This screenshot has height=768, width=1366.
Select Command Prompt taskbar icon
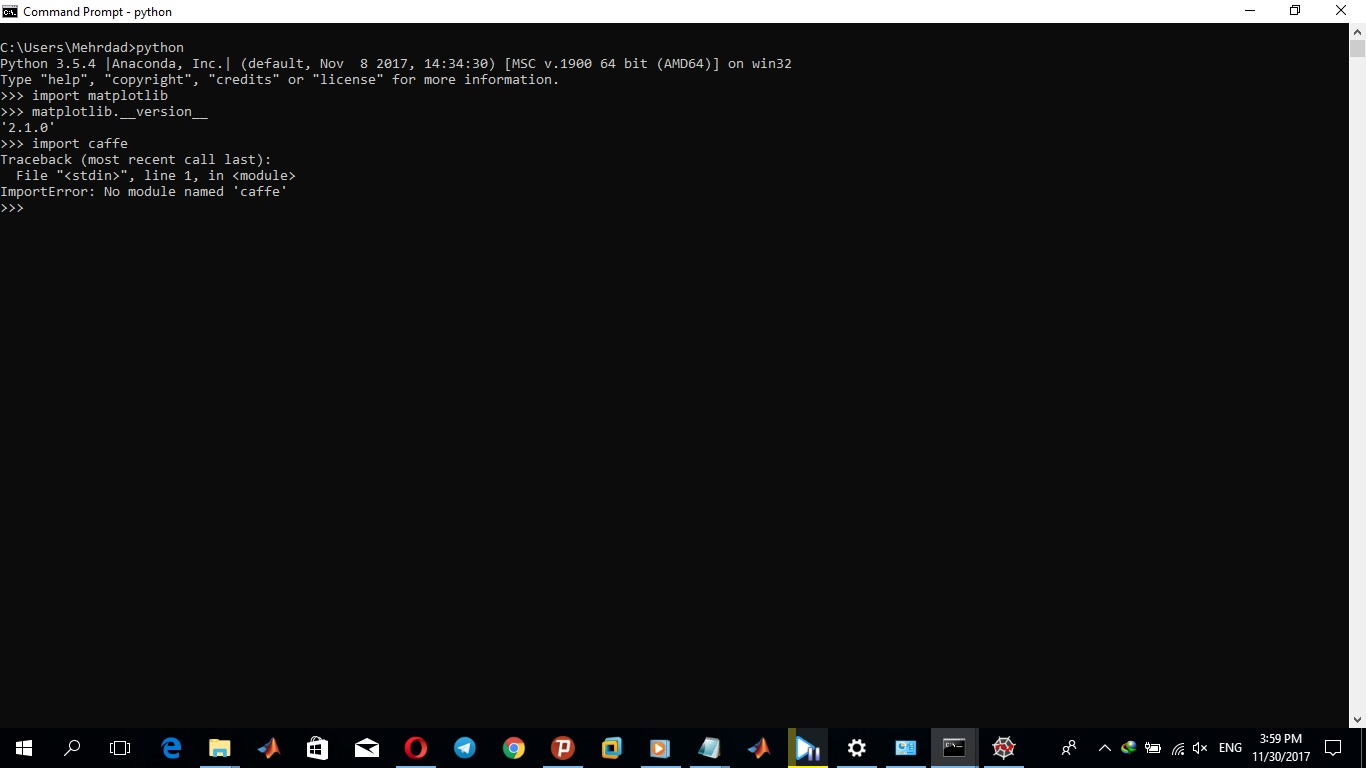click(955, 748)
